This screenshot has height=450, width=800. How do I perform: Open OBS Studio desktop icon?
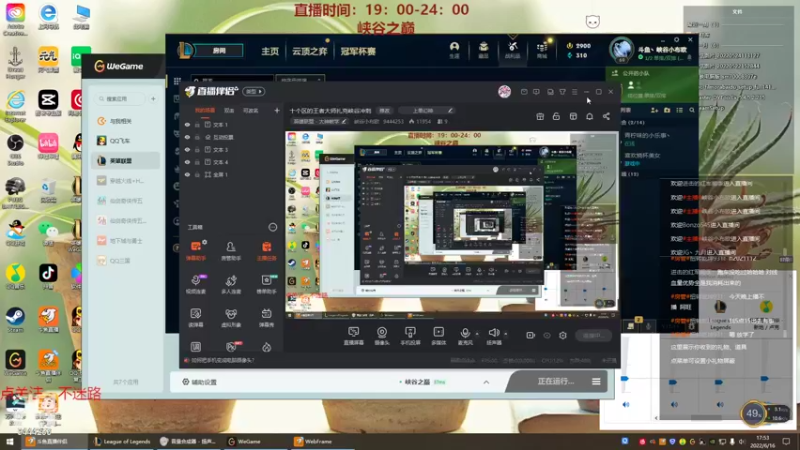[x=15, y=150]
